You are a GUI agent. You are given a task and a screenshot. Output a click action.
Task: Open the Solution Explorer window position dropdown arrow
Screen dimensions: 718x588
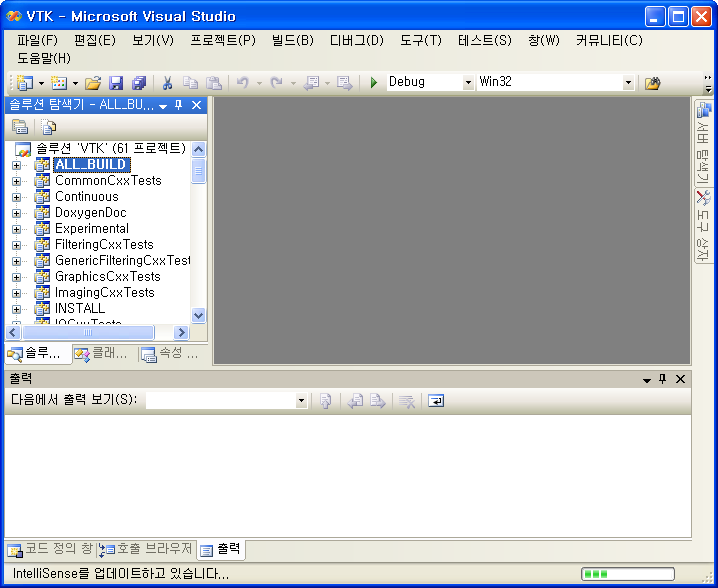click(x=163, y=106)
